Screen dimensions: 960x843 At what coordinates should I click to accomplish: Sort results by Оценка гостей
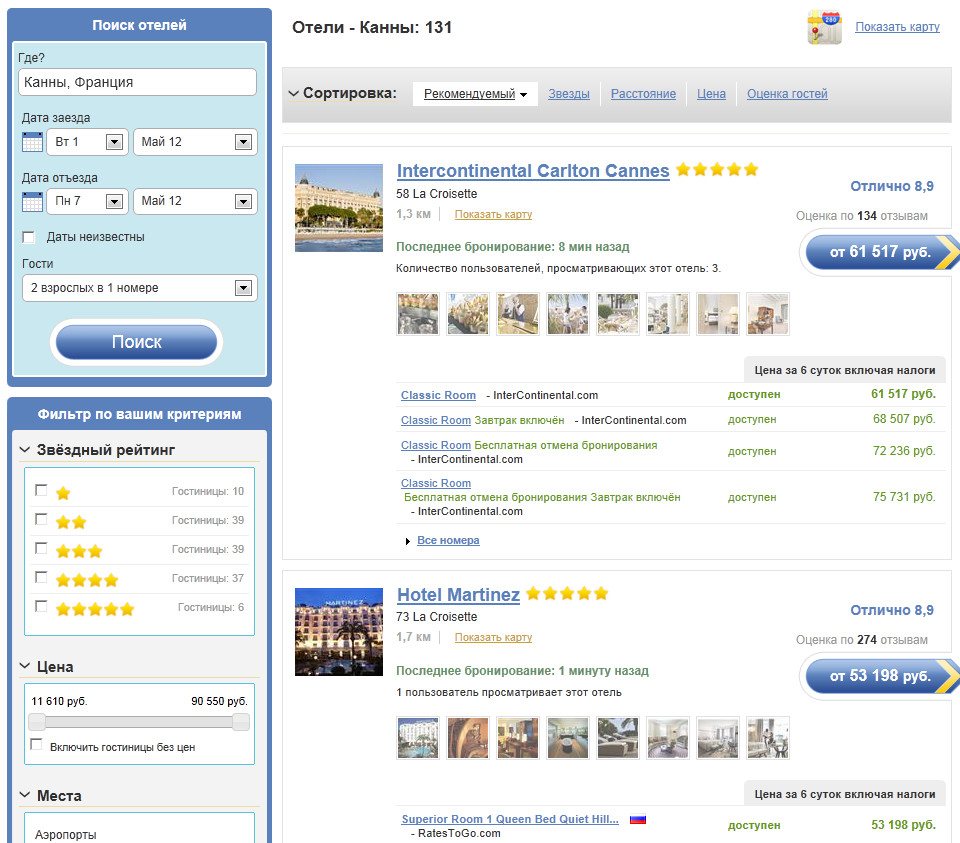point(787,94)
